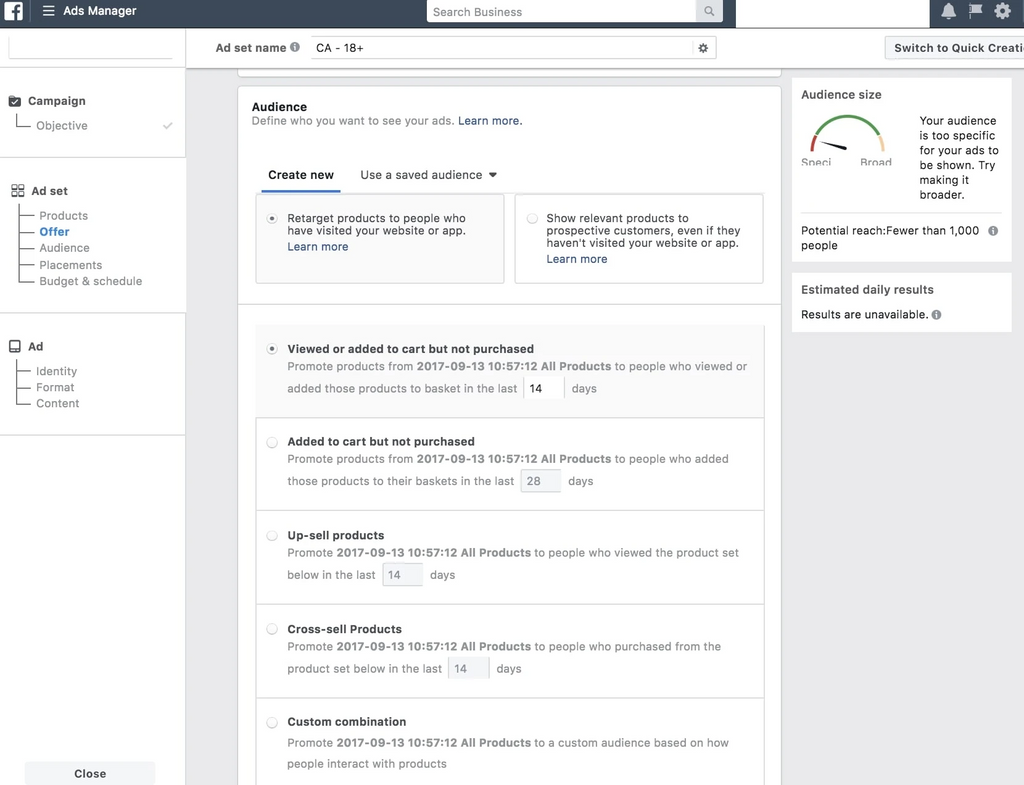Screen dimensions: 1024x785
Task: Click the search magnifier icon
Action: [x=709, y=12]
